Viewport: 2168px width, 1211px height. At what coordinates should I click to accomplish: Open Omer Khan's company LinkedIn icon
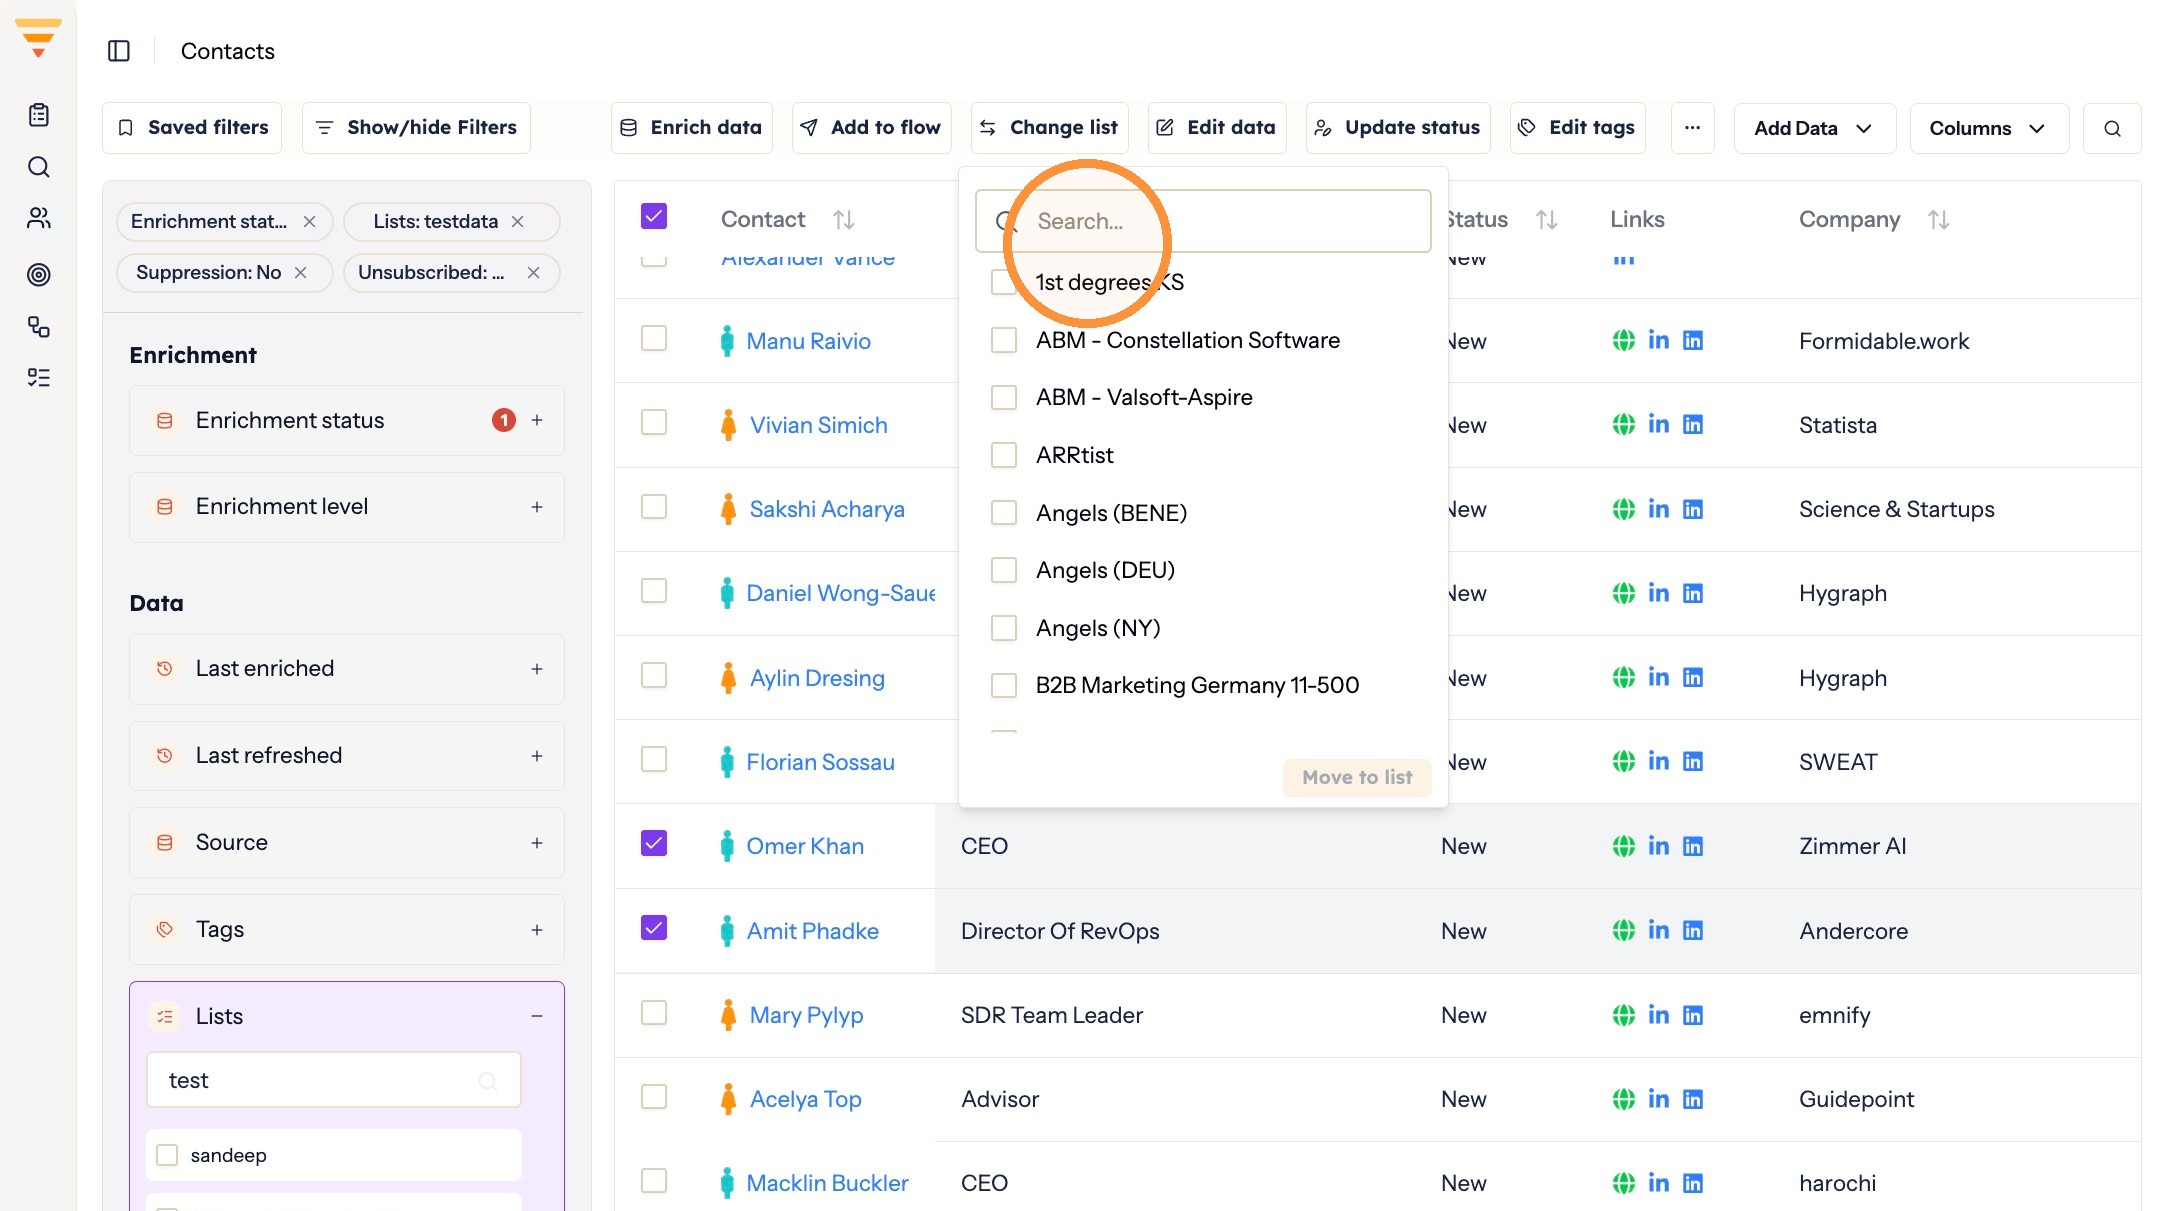coord(1693,847)
